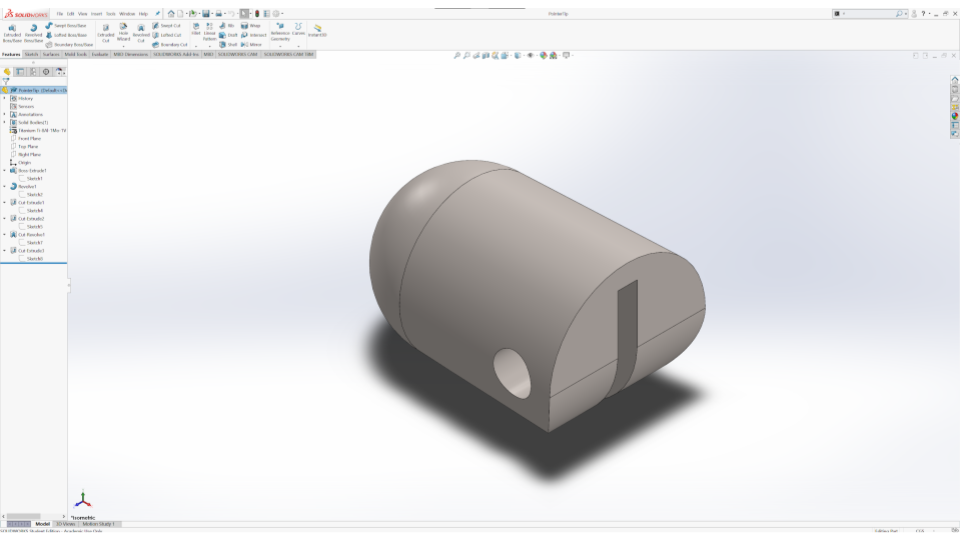Open the Insert menu
The image size is (960, 540).
click(96, 13)
